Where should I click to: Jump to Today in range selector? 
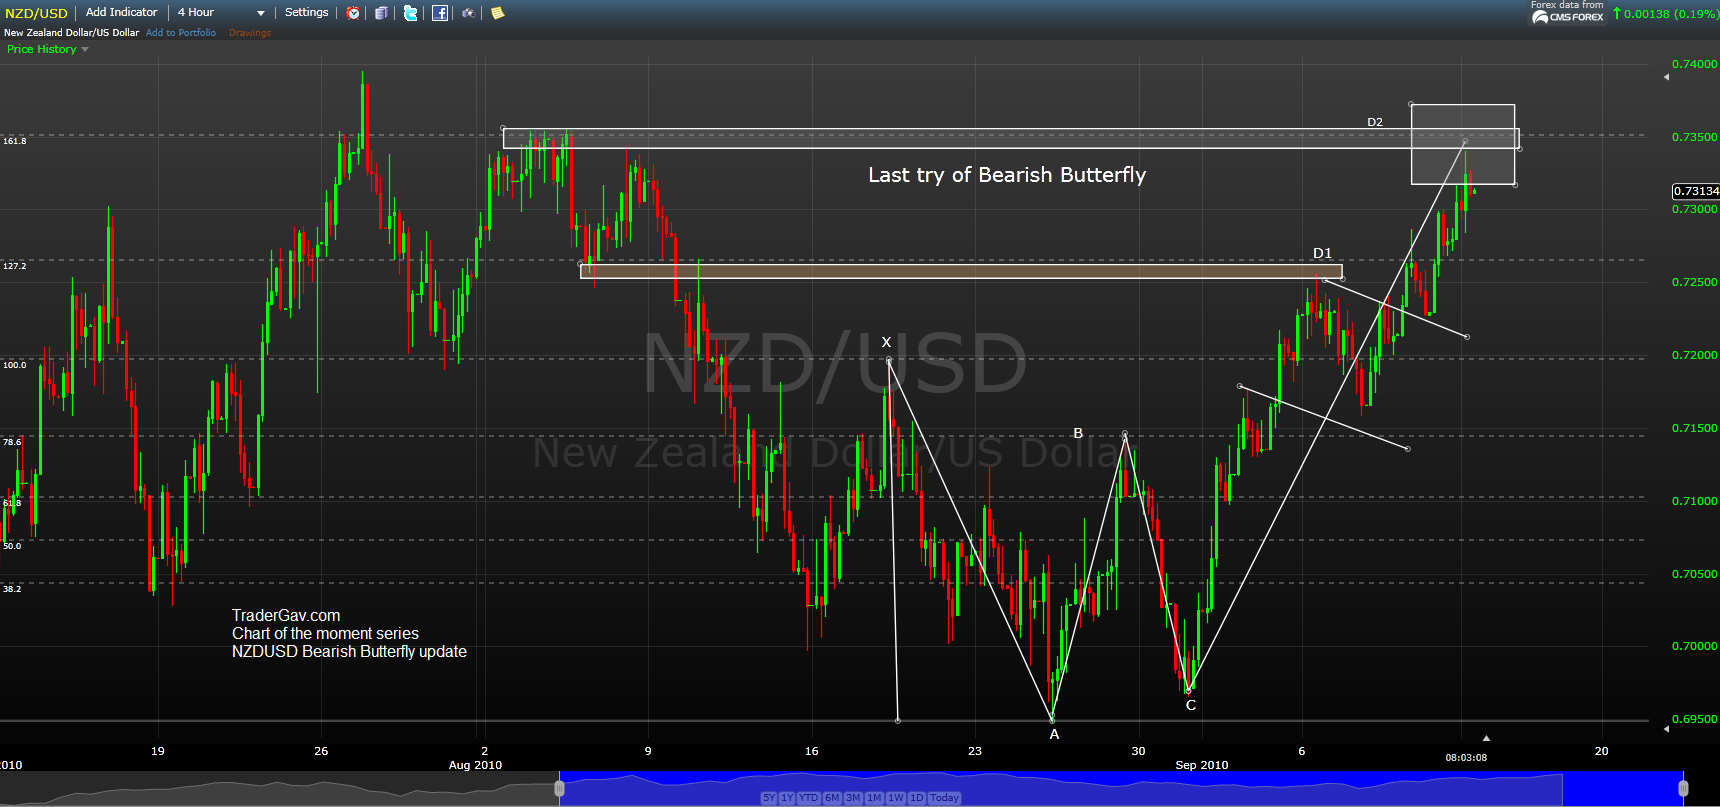pyautogui.click(x=944, y=798)
